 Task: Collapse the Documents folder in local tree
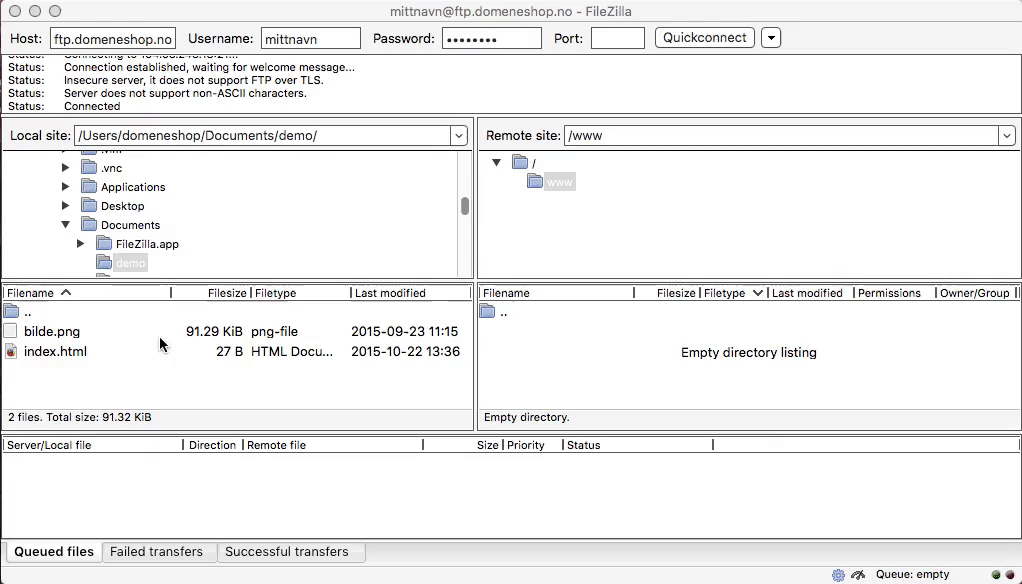[x=66, y=224]
